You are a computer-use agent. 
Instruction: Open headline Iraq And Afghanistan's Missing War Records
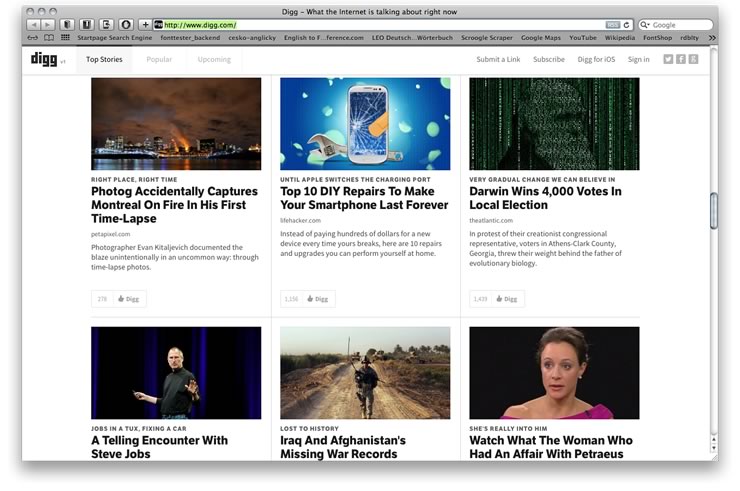coord(343,447)
